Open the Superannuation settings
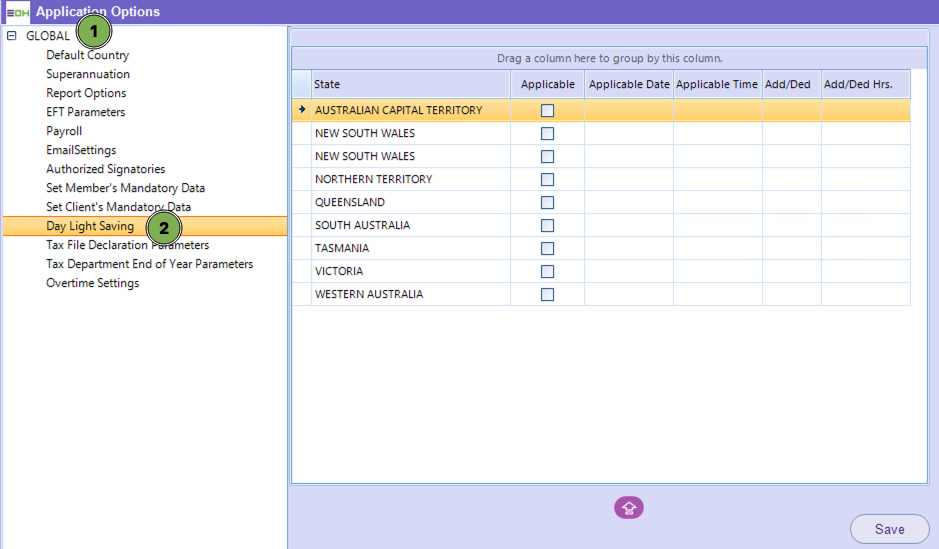 [88, 74]
